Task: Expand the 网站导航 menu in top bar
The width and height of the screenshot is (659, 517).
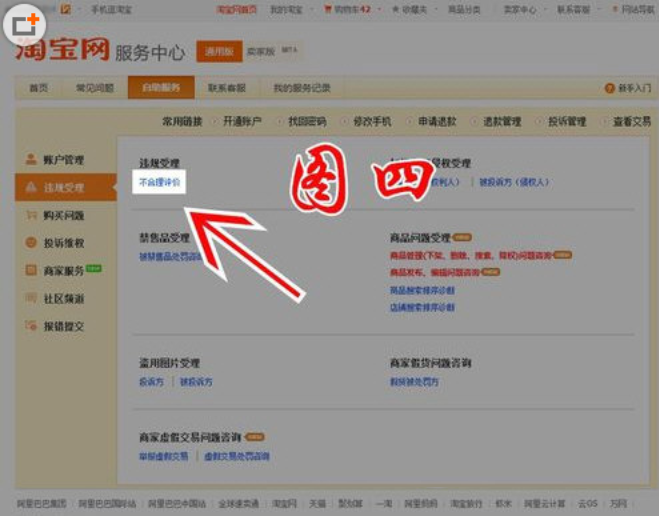Action: [x=638, y=9]
